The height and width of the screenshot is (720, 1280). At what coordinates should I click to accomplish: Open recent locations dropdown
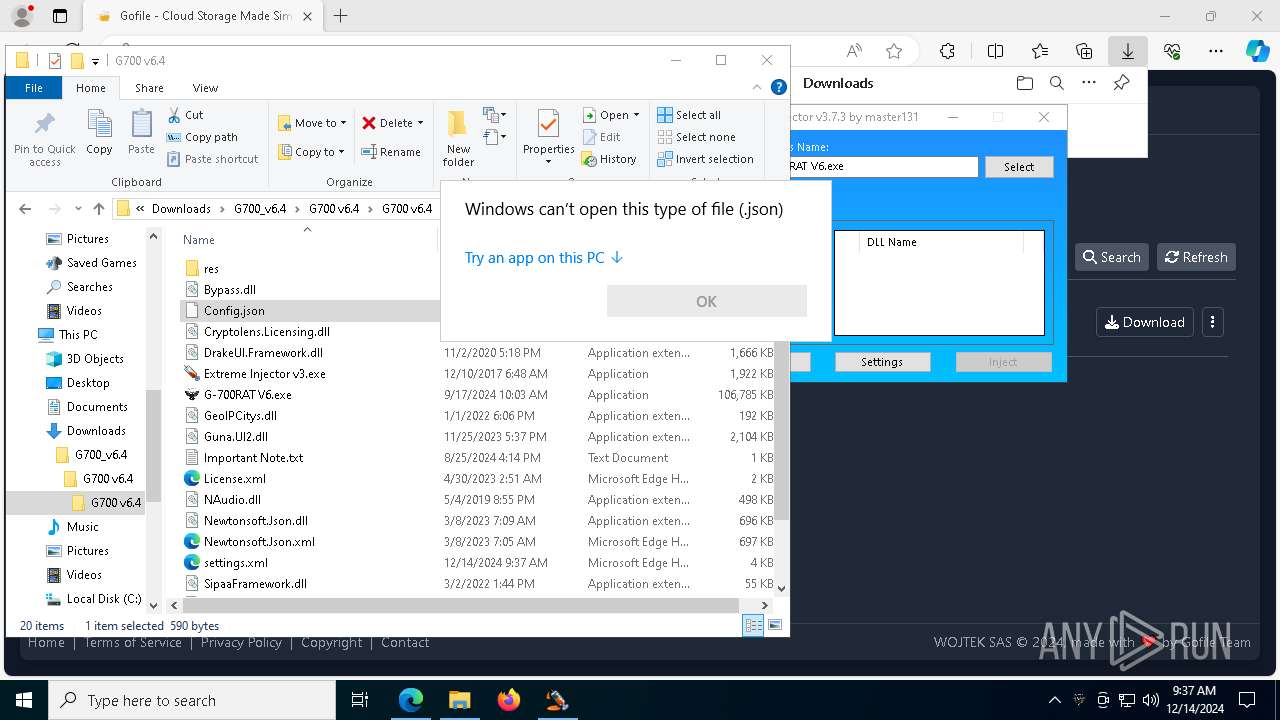(76, 209)
